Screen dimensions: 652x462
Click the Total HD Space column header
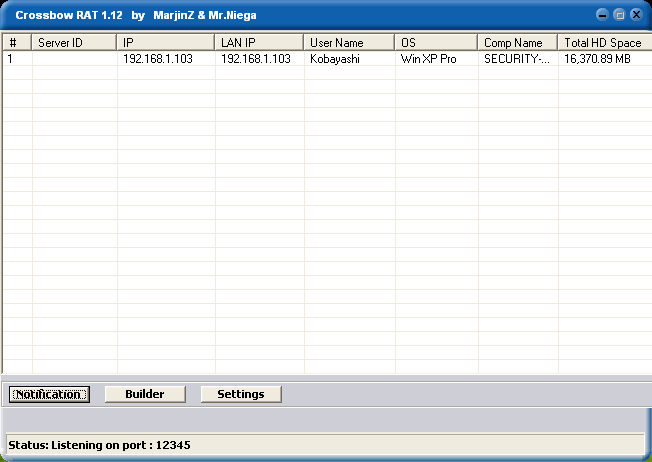[603, 43]
